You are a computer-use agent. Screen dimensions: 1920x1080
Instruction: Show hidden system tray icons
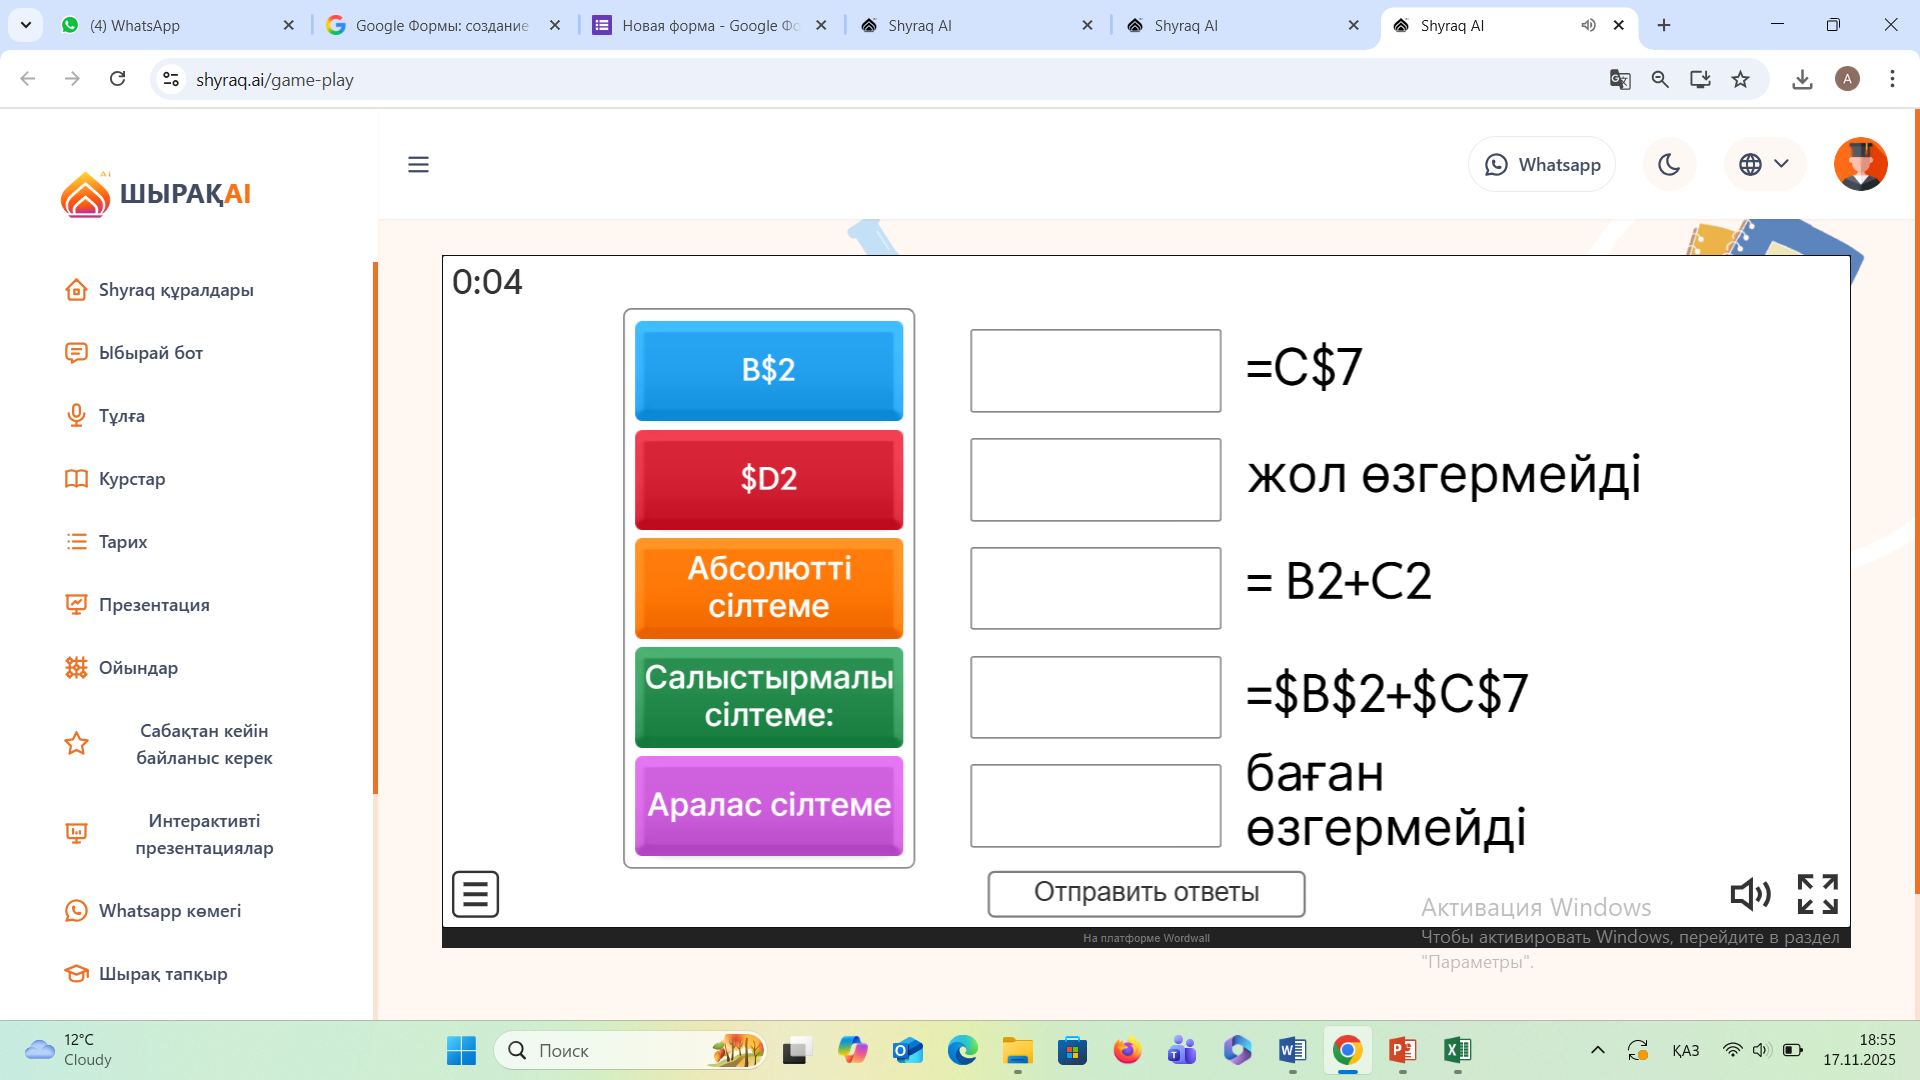[x=1598, y=1050]
